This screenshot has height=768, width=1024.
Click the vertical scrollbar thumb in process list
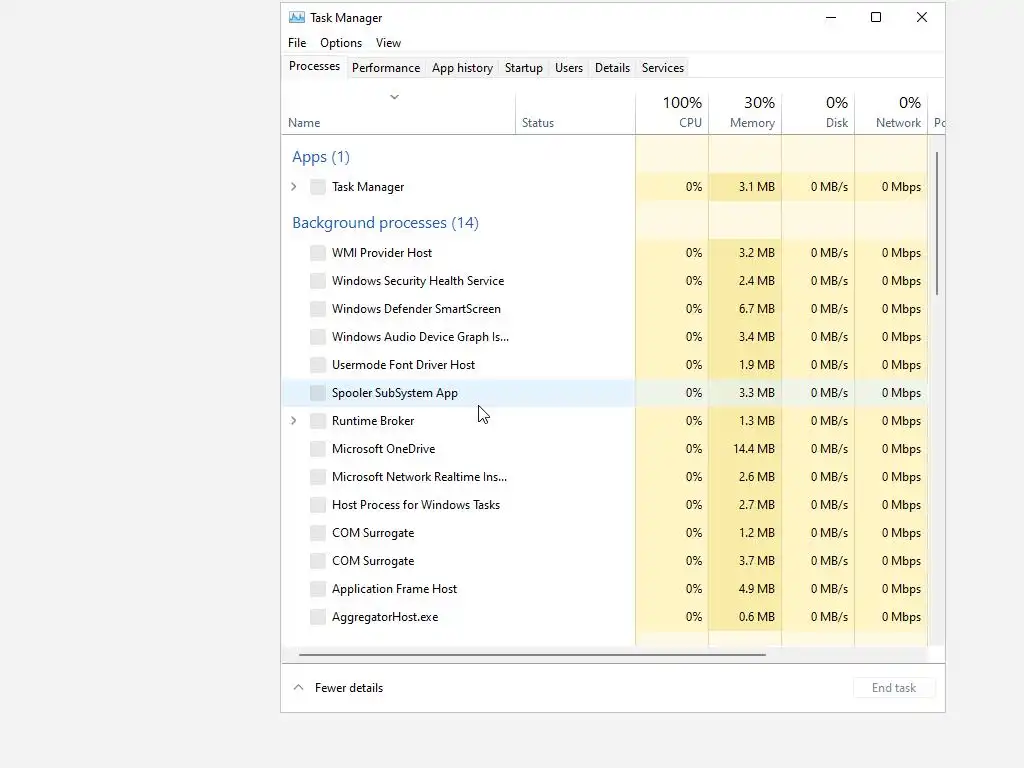pos(937,223)
